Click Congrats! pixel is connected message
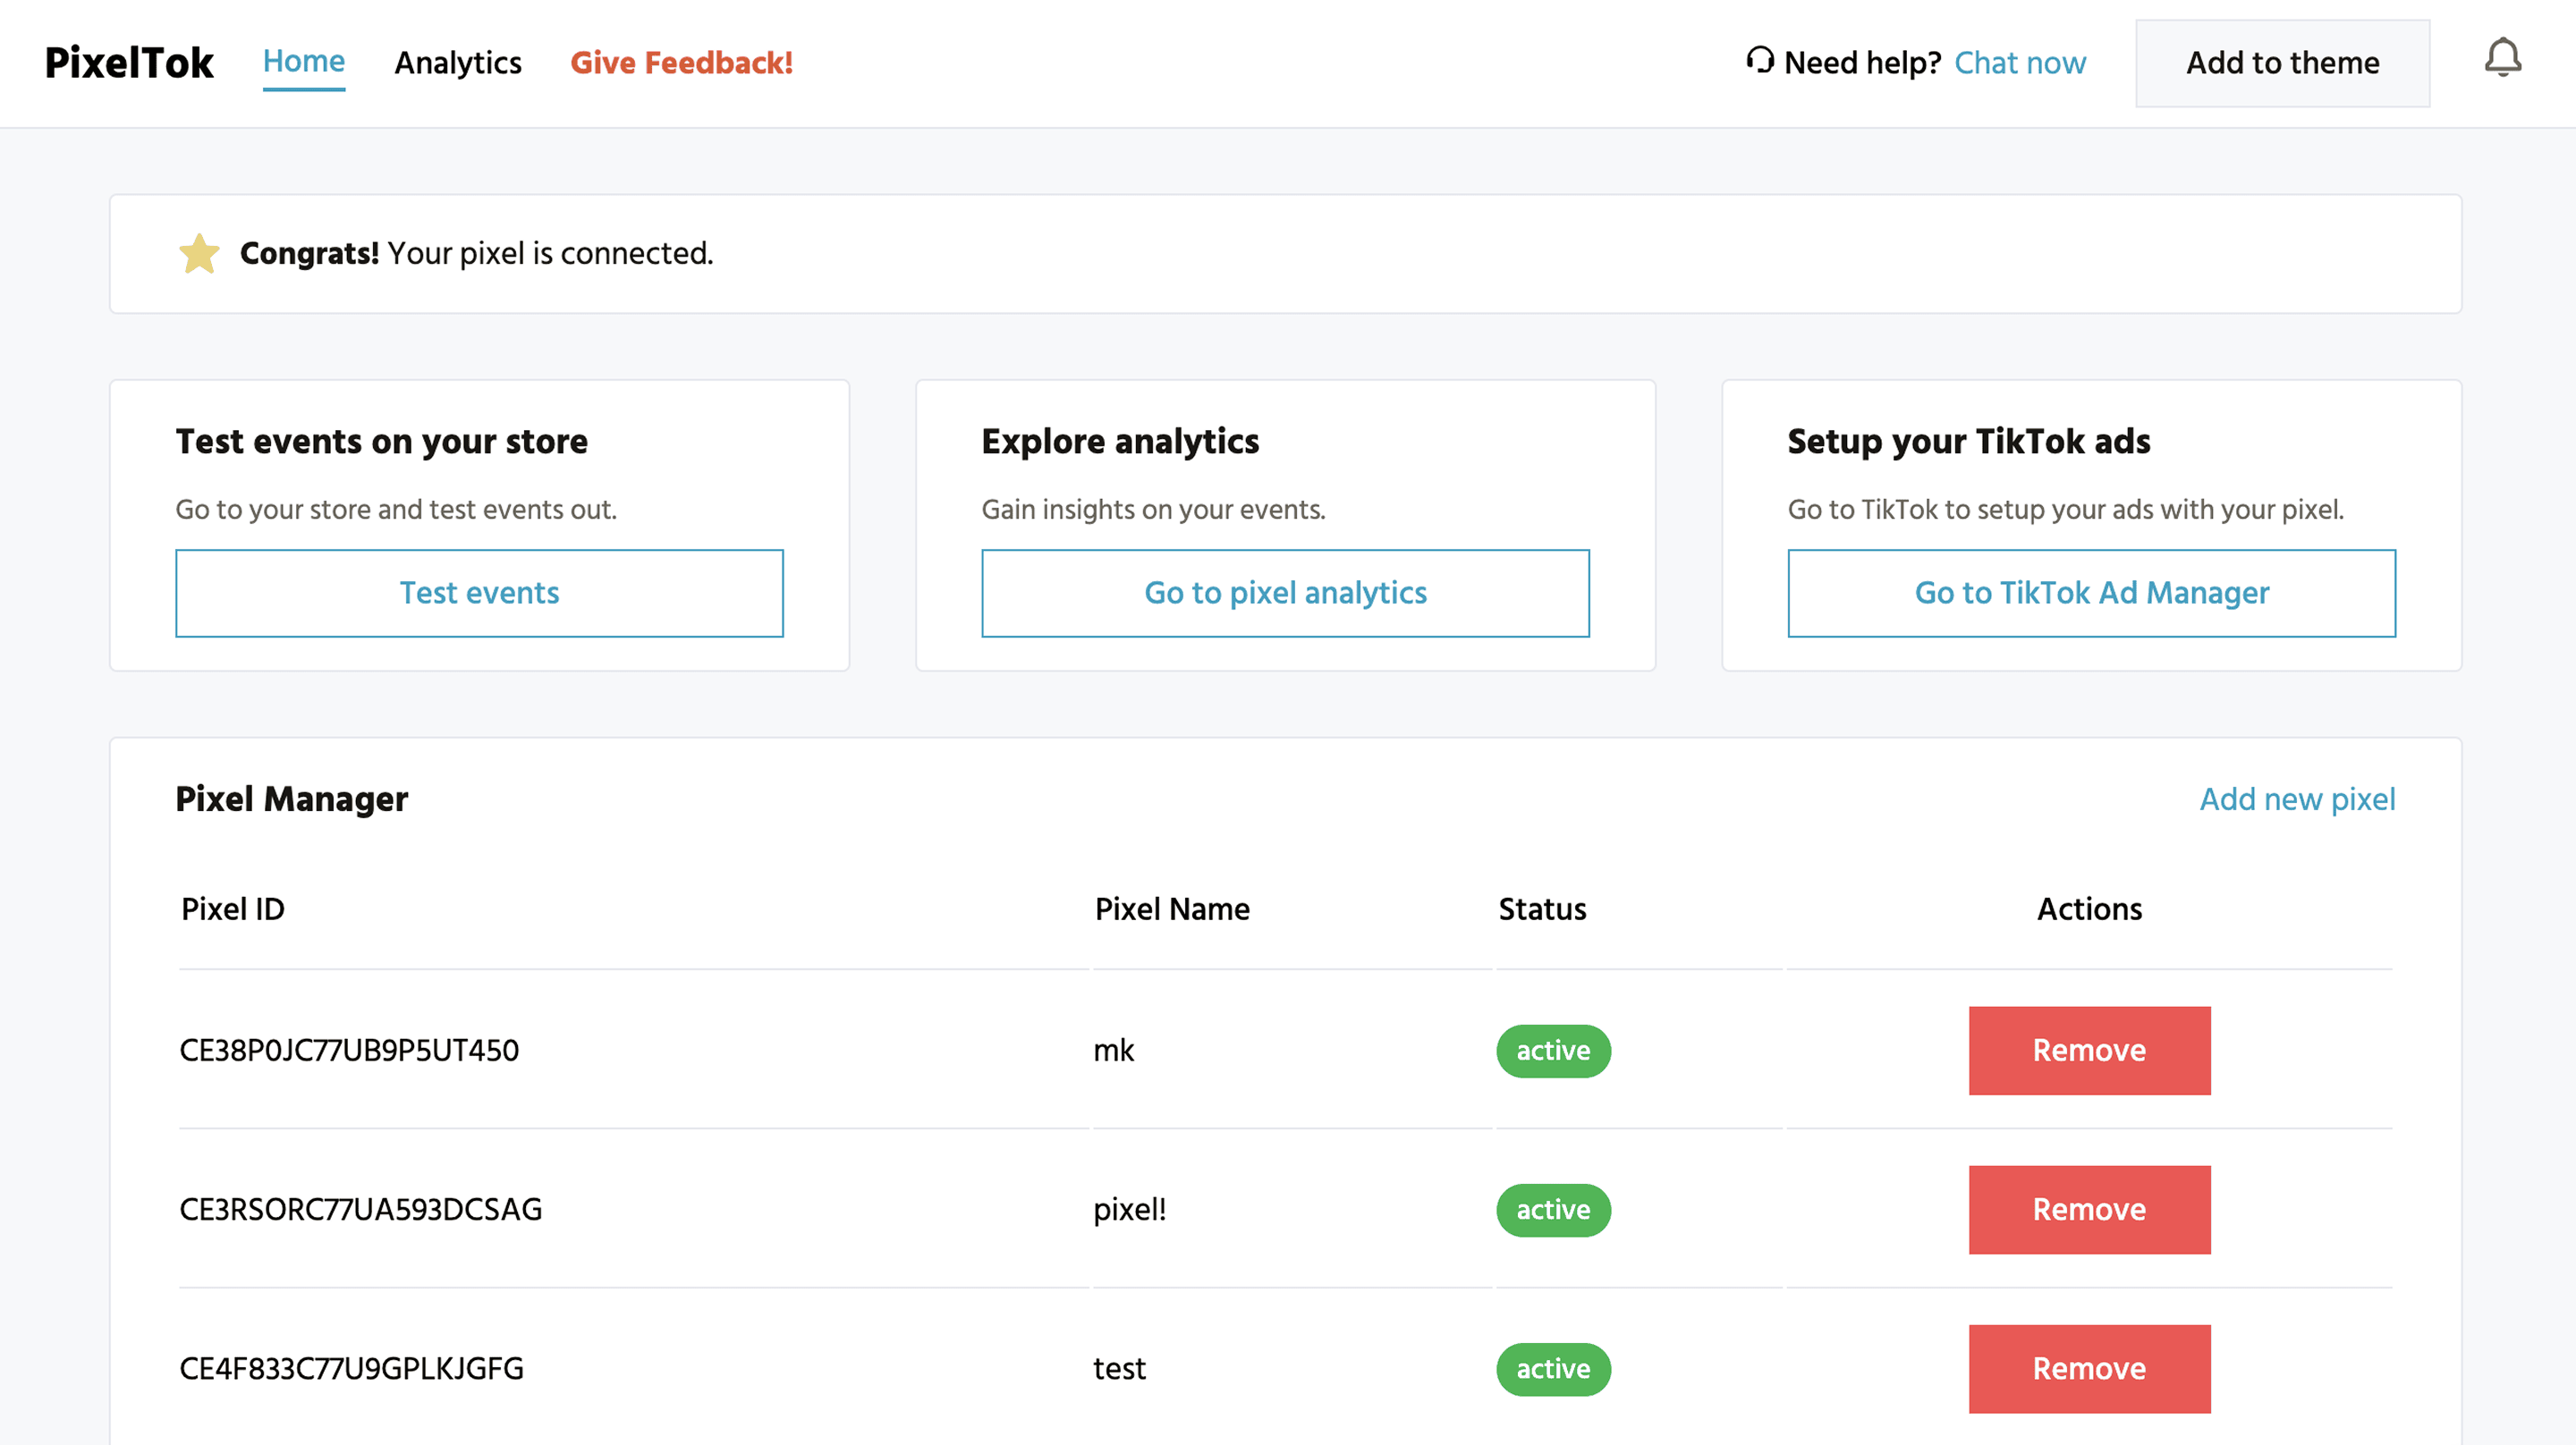The width and height of the screenshot is (2576, 1445). point(477,253)
